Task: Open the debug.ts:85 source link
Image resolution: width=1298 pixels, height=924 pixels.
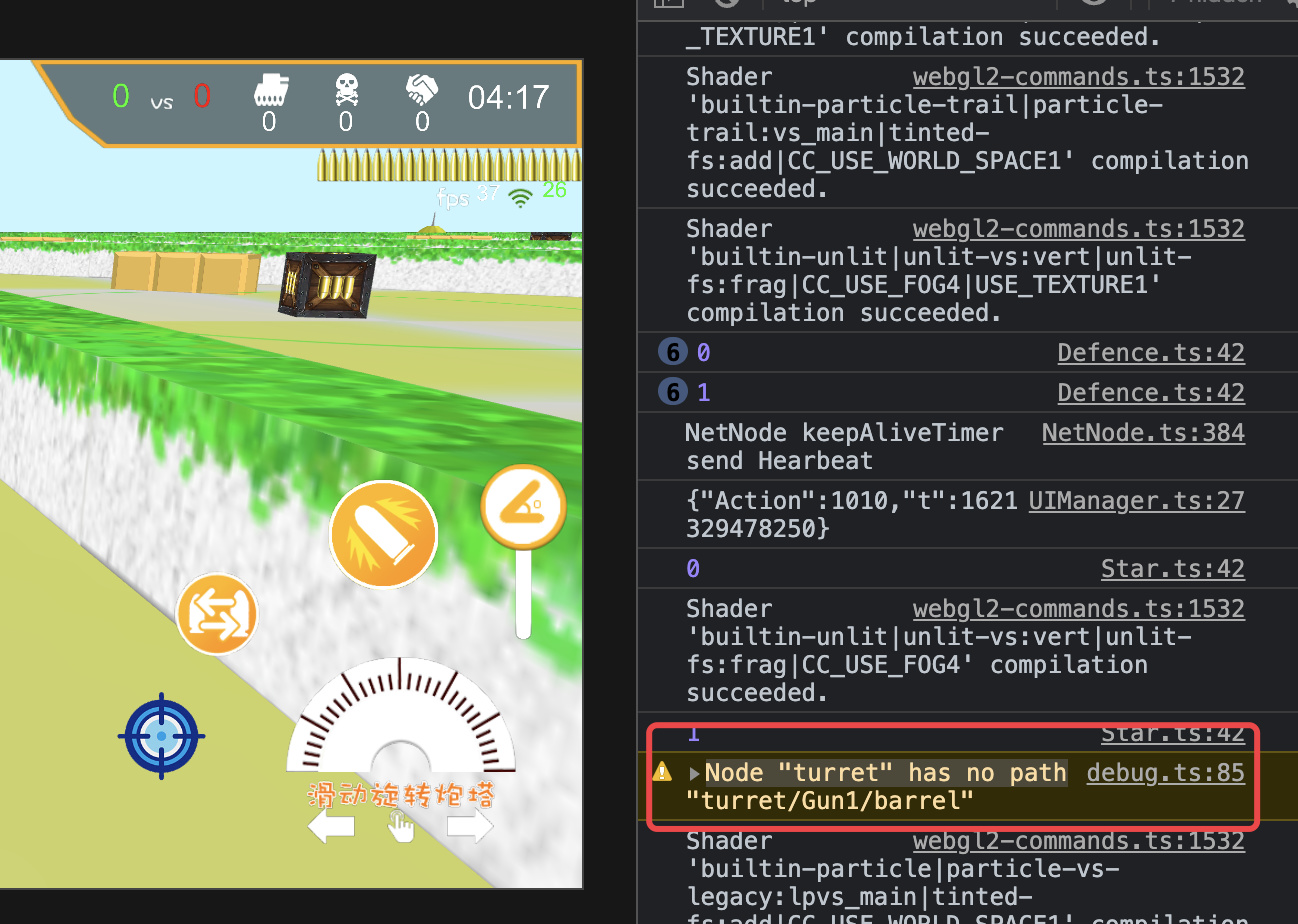Action: [1166, 772]
